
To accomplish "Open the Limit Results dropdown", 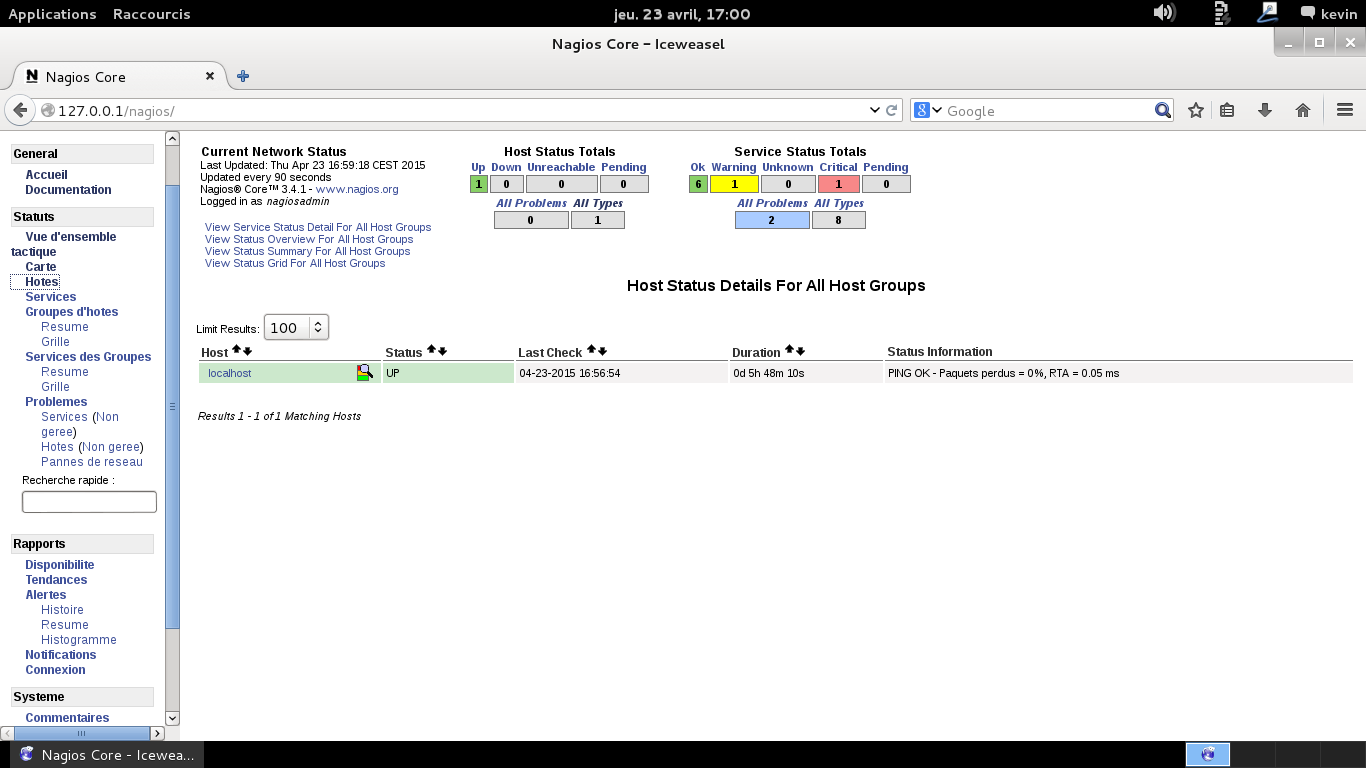I will coord(296,327).
